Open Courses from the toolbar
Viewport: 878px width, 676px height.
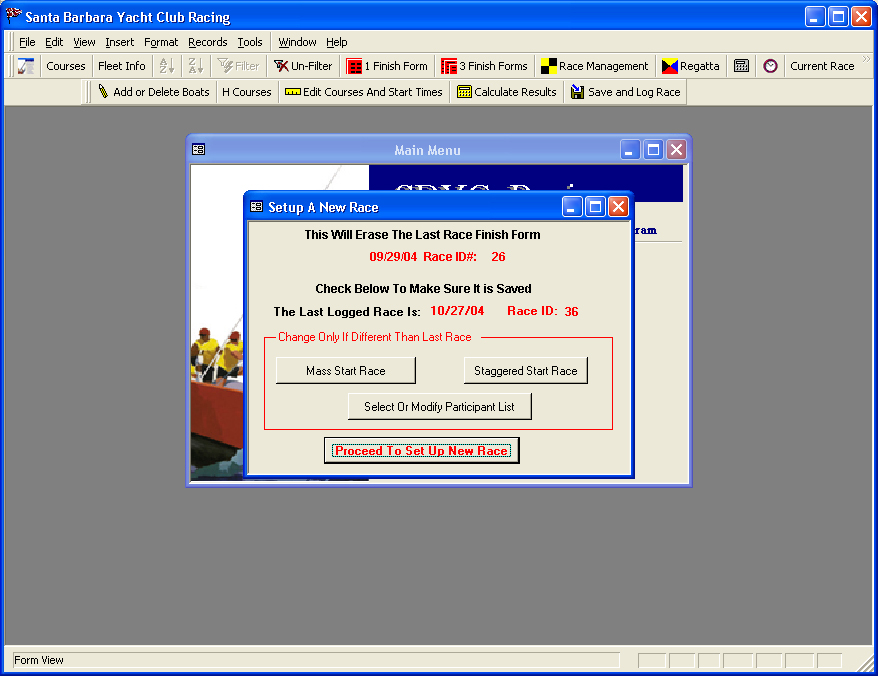(66, 66)
